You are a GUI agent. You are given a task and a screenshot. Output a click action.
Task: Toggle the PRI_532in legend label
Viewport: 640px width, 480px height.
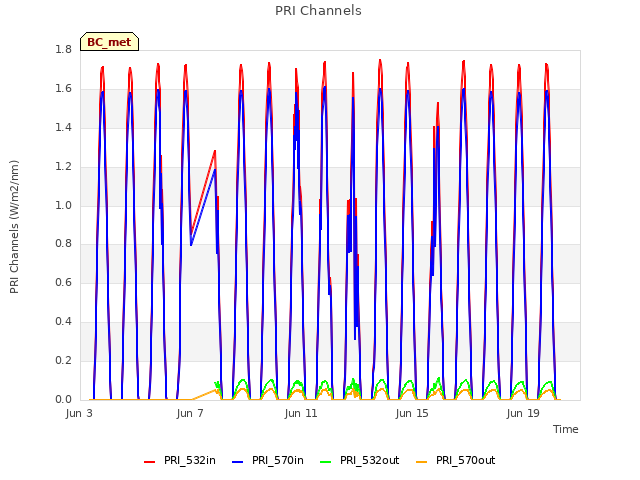coord(190,460)
